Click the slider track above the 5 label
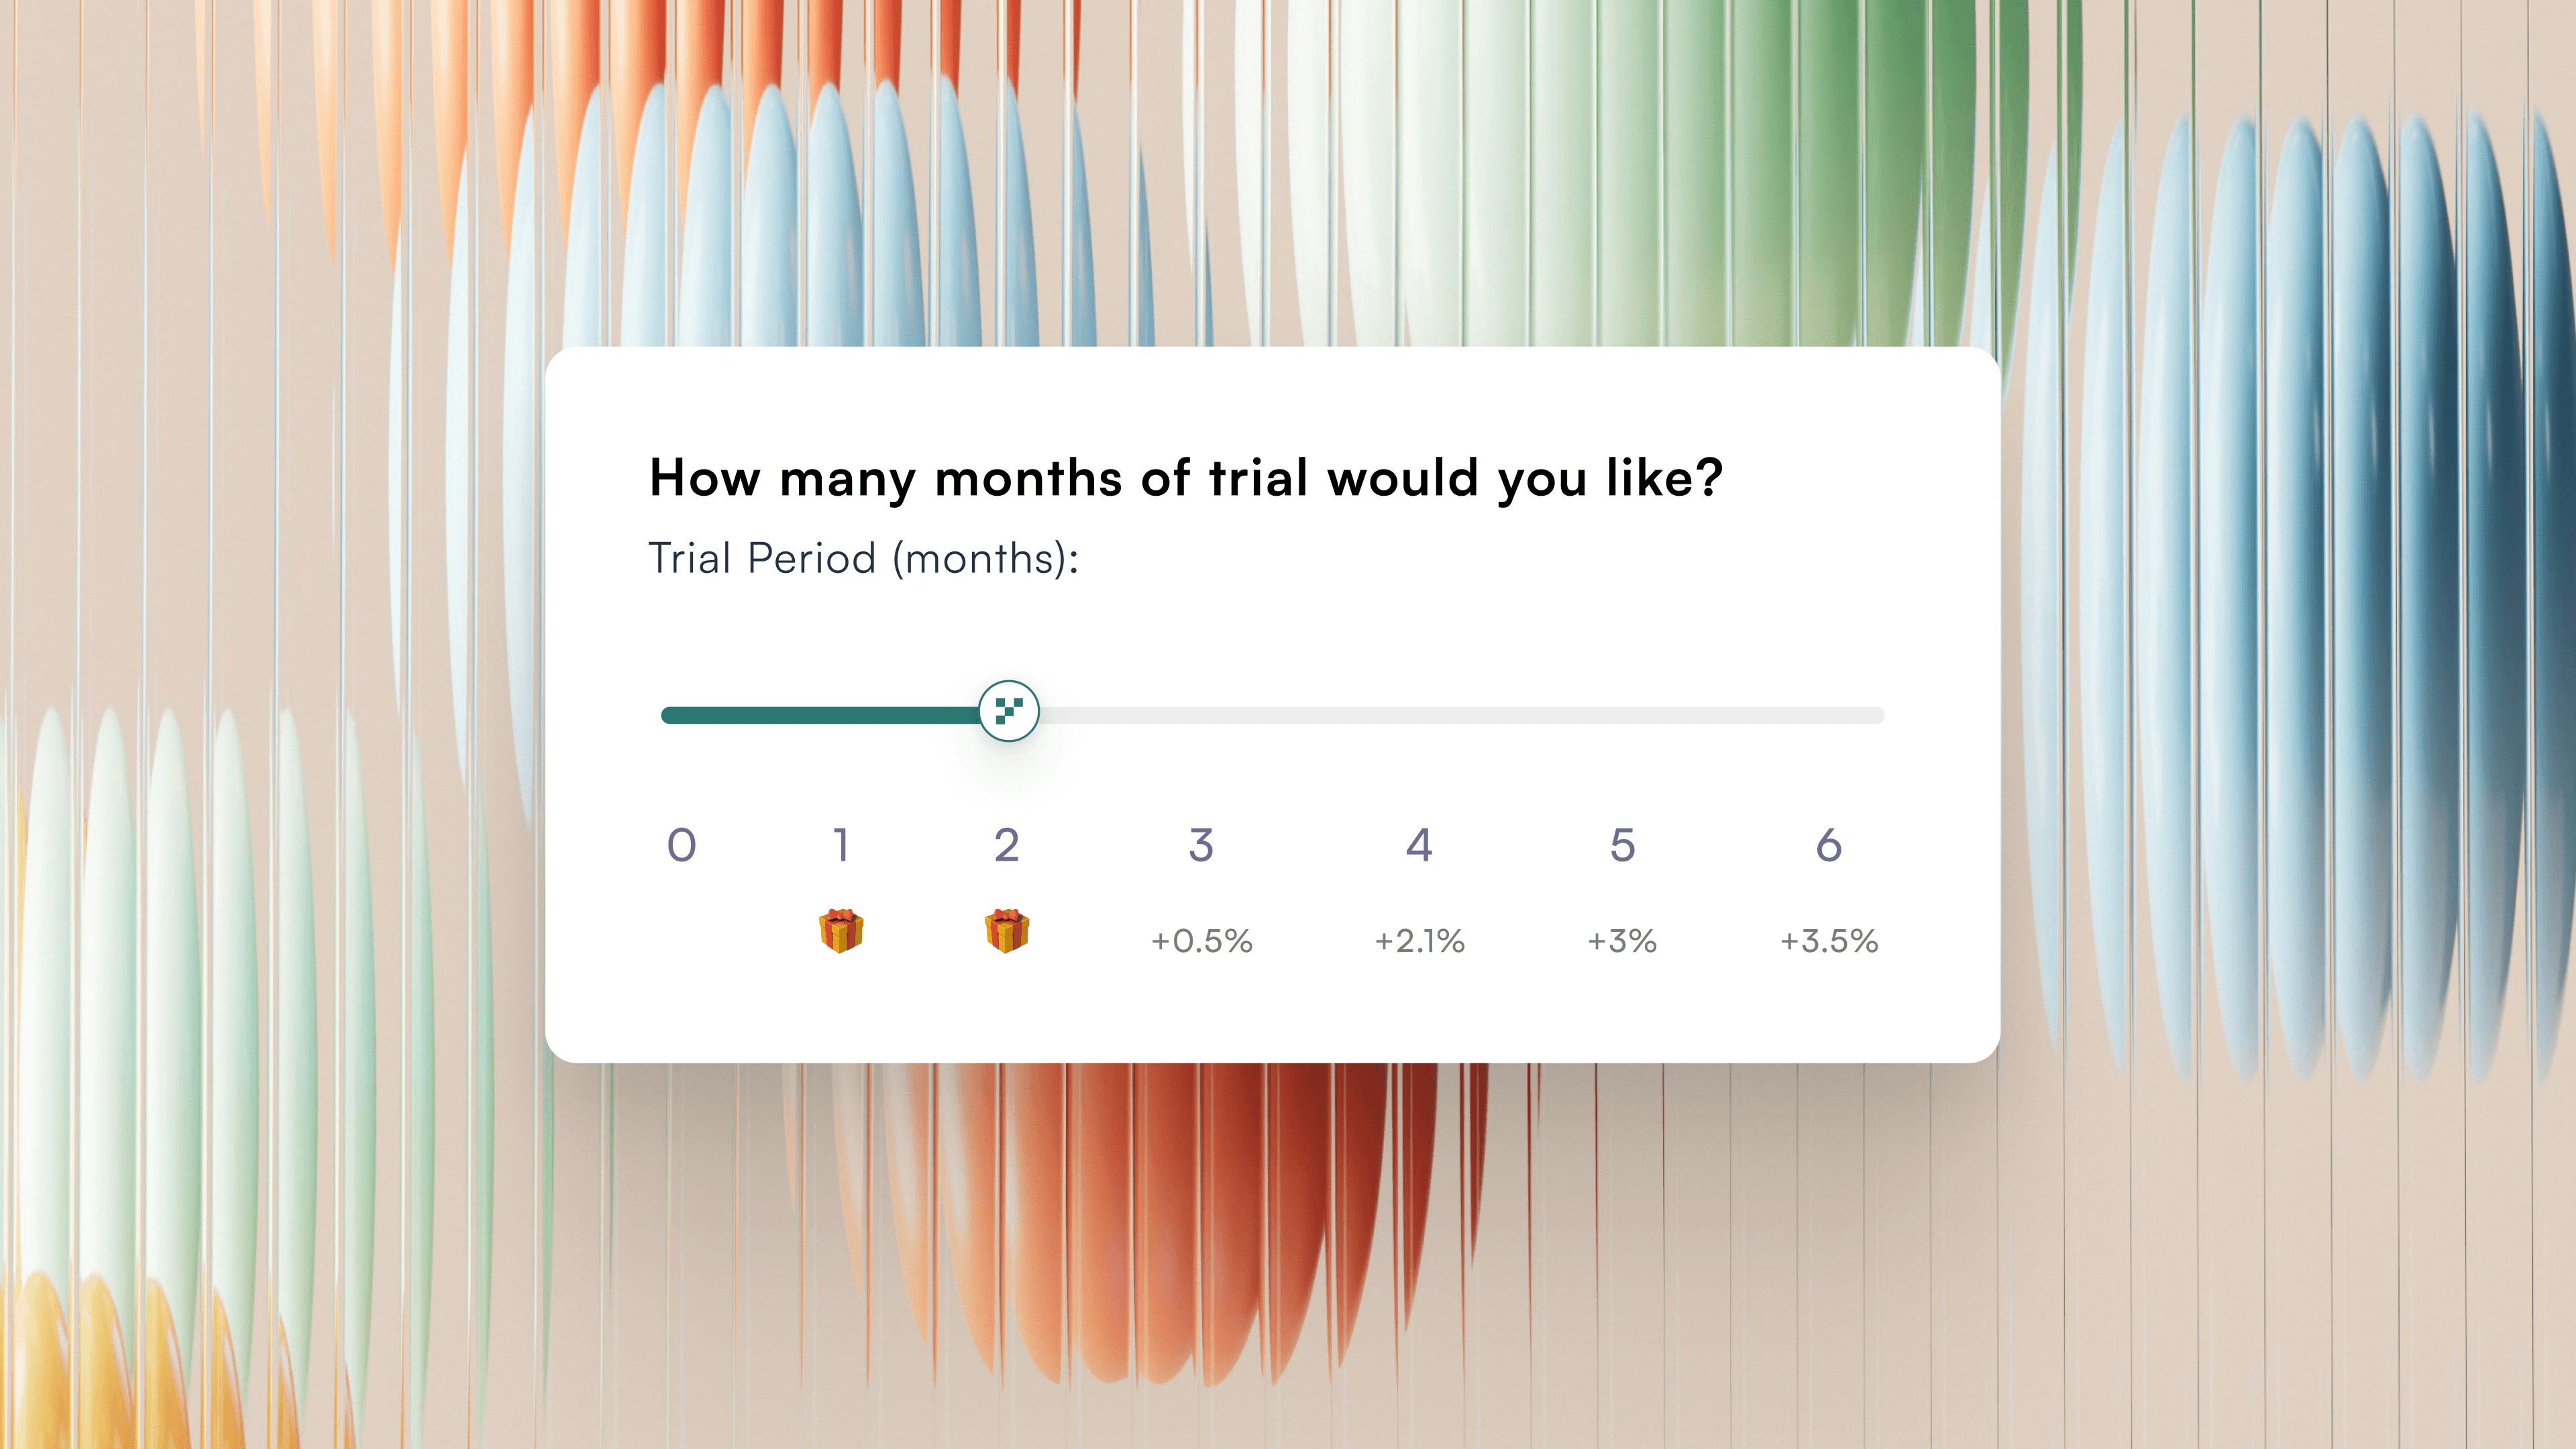2576x1449 pixels. 1622,715
